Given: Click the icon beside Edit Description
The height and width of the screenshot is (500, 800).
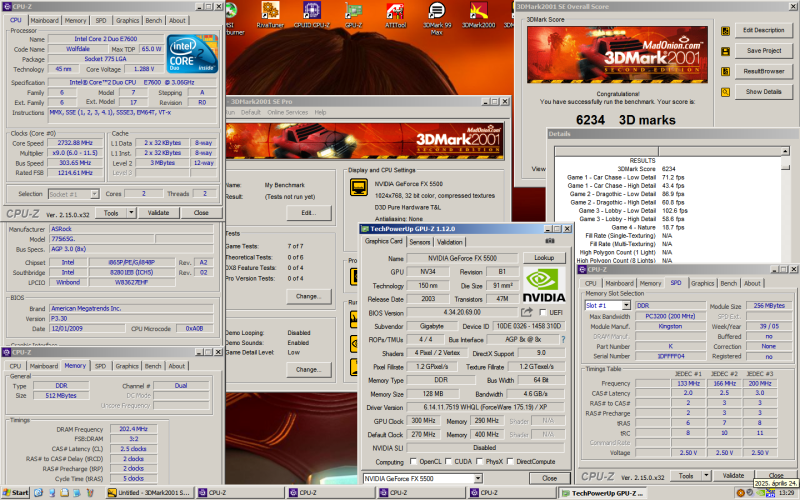Looking at the screenshot, I should point(725,31).
